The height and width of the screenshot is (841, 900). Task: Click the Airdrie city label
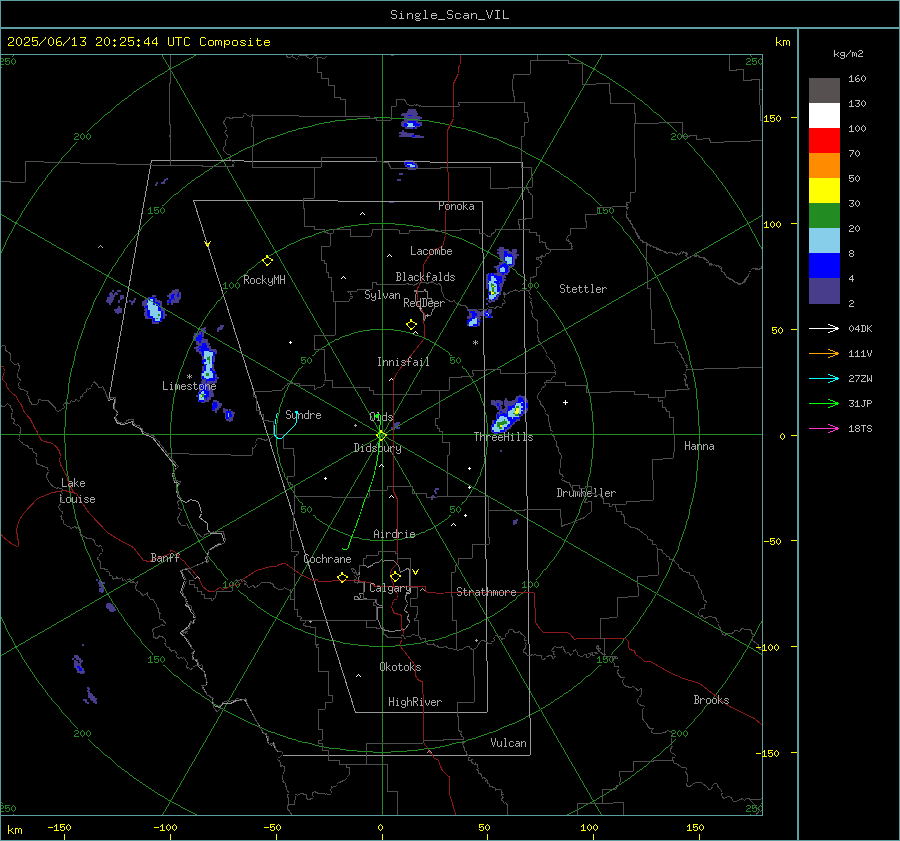tap(394, 534)
